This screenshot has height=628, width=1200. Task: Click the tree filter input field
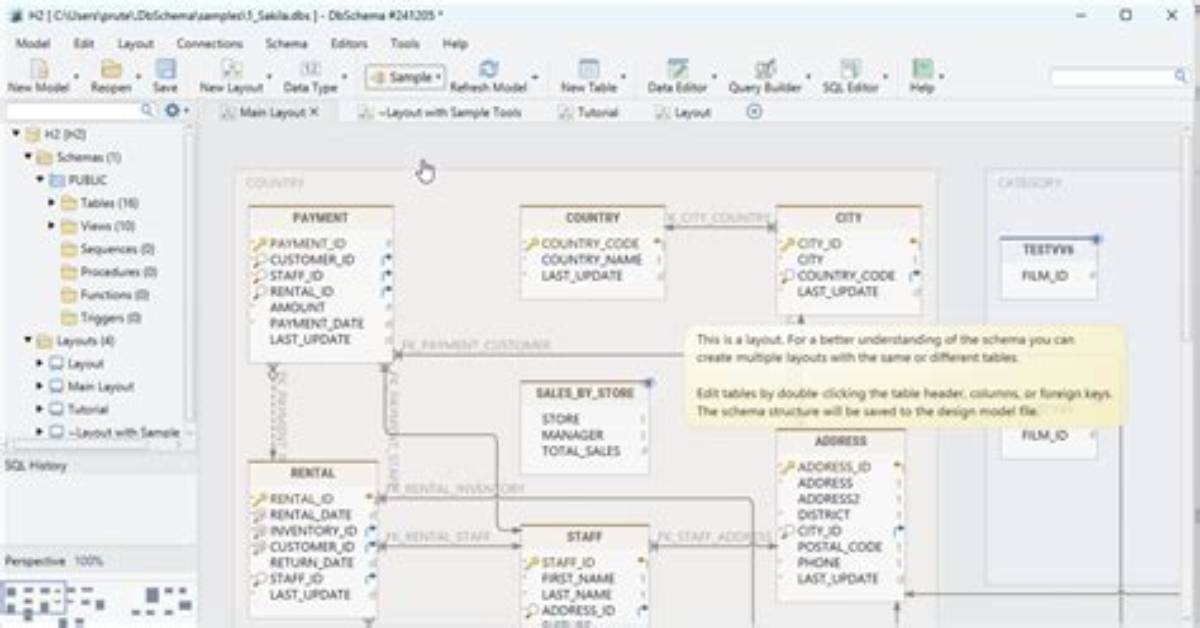pyautogui.click(x=80, y=111)
